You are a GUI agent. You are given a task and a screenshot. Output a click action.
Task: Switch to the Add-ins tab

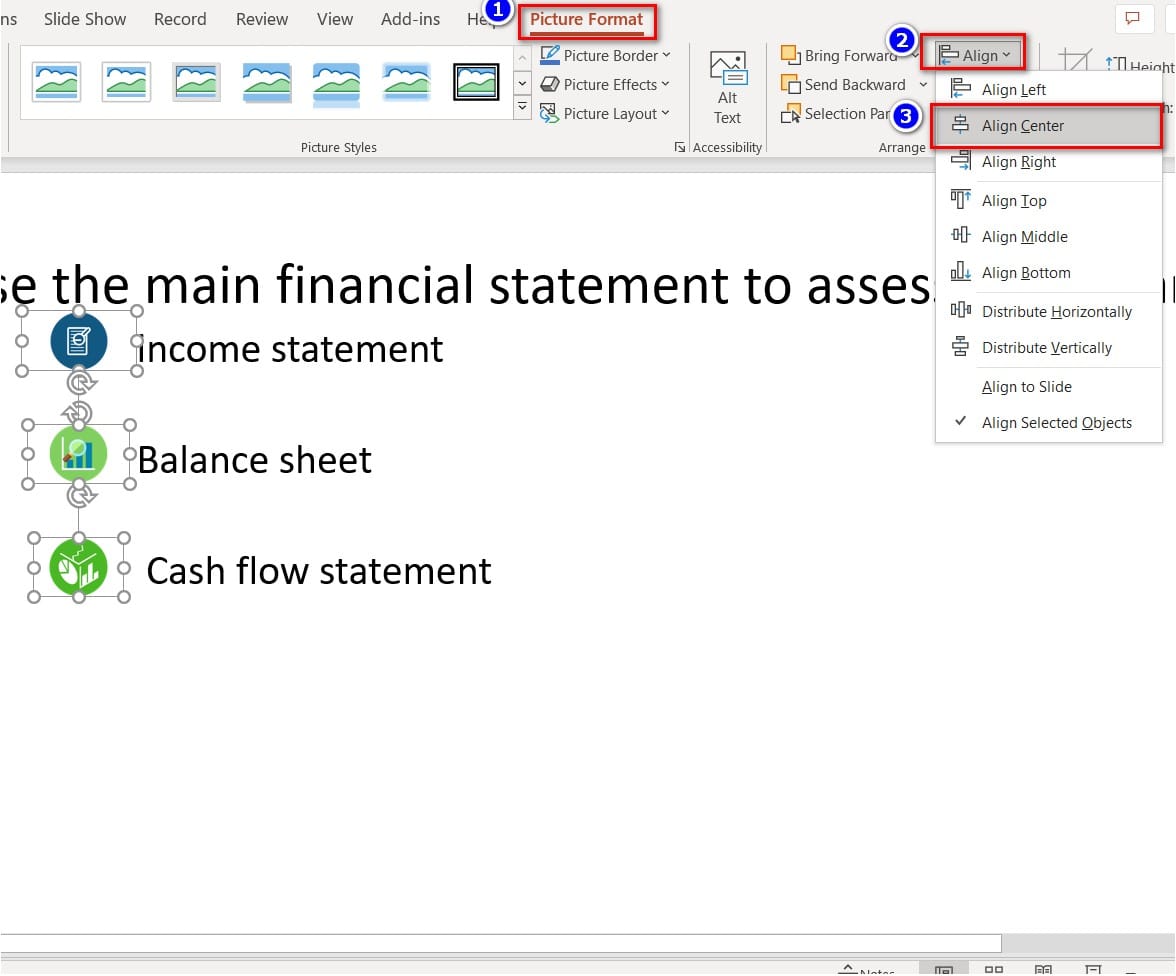tap(410, 19)
